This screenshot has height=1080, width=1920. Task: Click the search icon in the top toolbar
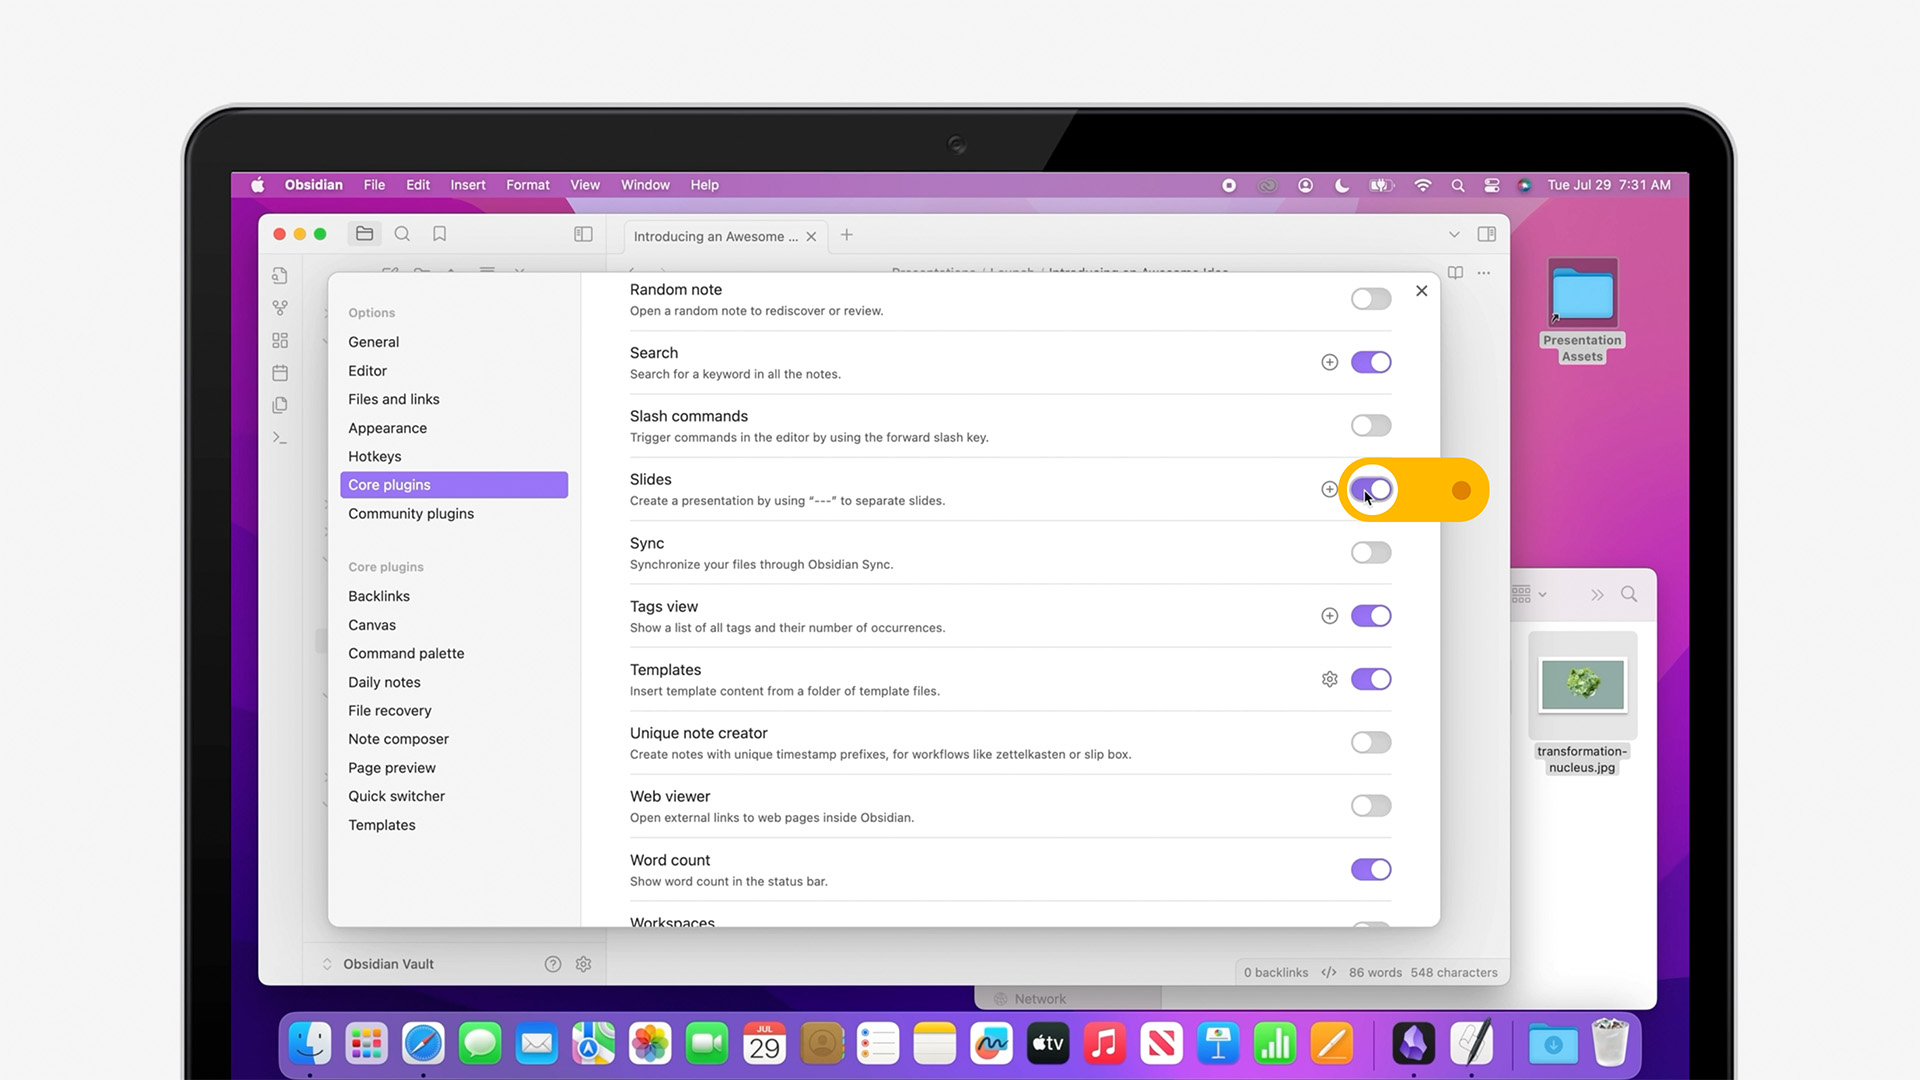(402, 233)
